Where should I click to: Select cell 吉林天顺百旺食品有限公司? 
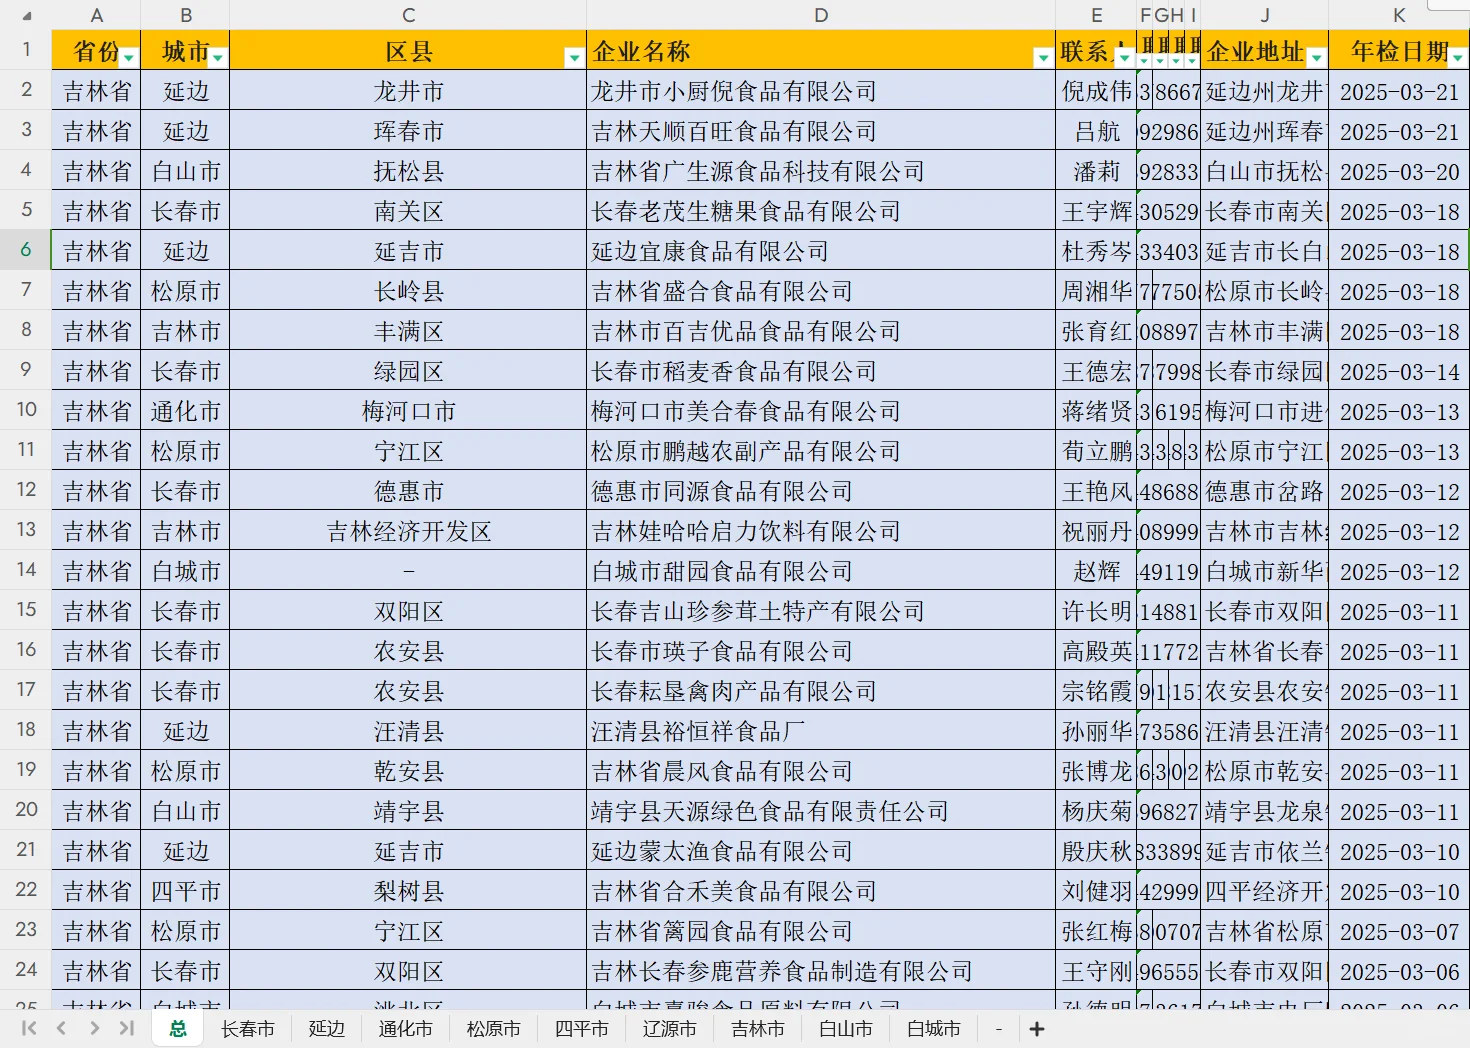[x=821, y=130]
